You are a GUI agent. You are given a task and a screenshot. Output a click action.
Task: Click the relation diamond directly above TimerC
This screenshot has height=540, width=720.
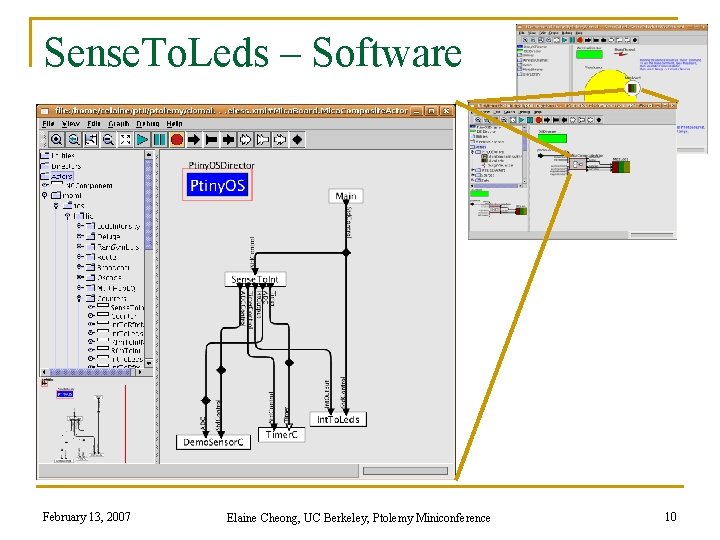coord(289,363)
